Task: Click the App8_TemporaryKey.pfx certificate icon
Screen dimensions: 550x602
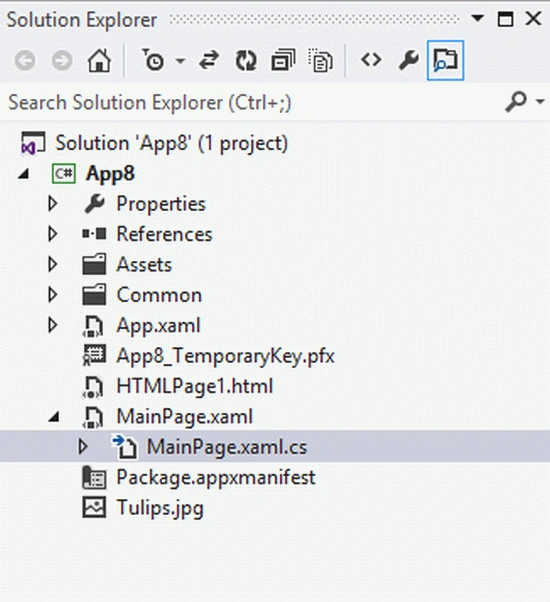Action: [94, 355]
